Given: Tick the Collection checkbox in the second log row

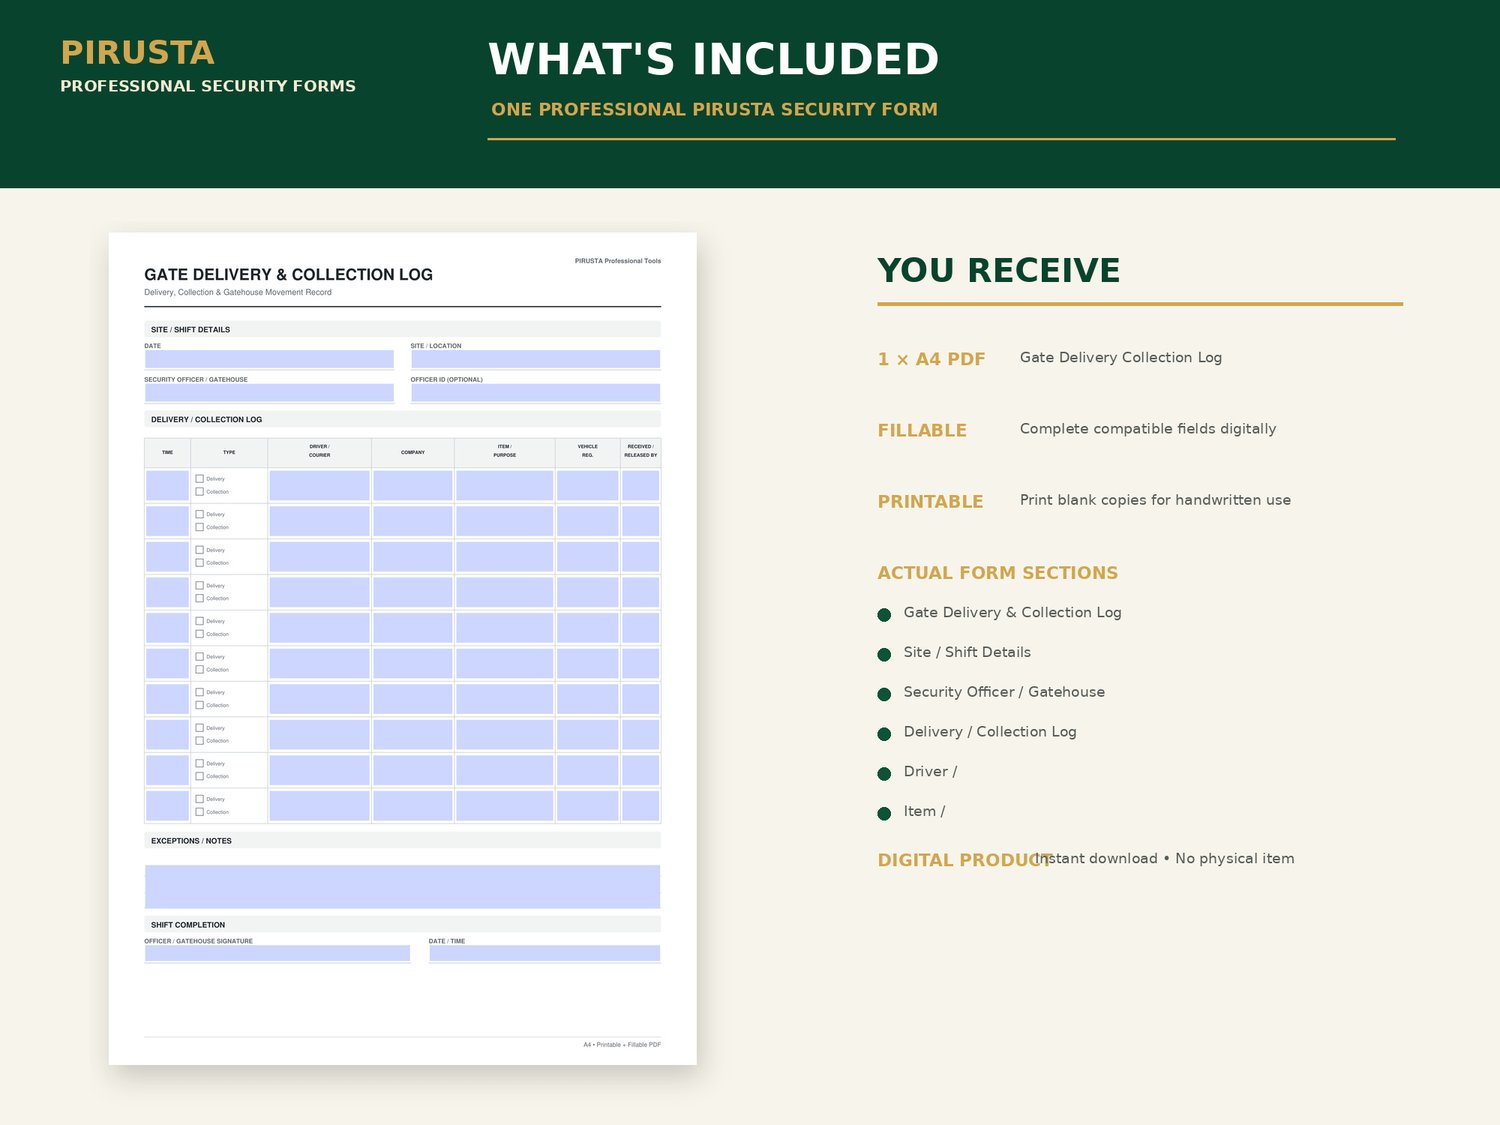Looking at the screenshot, I should click(199, 527).
